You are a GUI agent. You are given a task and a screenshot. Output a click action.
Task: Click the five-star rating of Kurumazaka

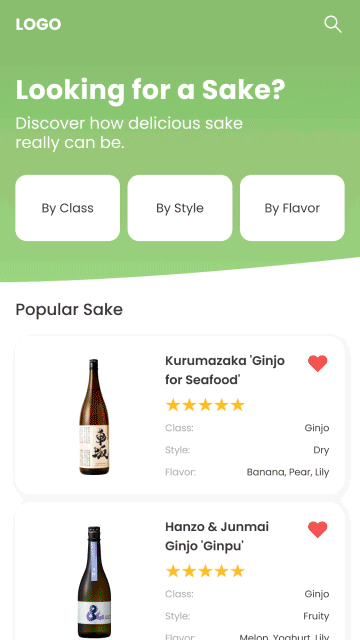(x=205, y=405)
